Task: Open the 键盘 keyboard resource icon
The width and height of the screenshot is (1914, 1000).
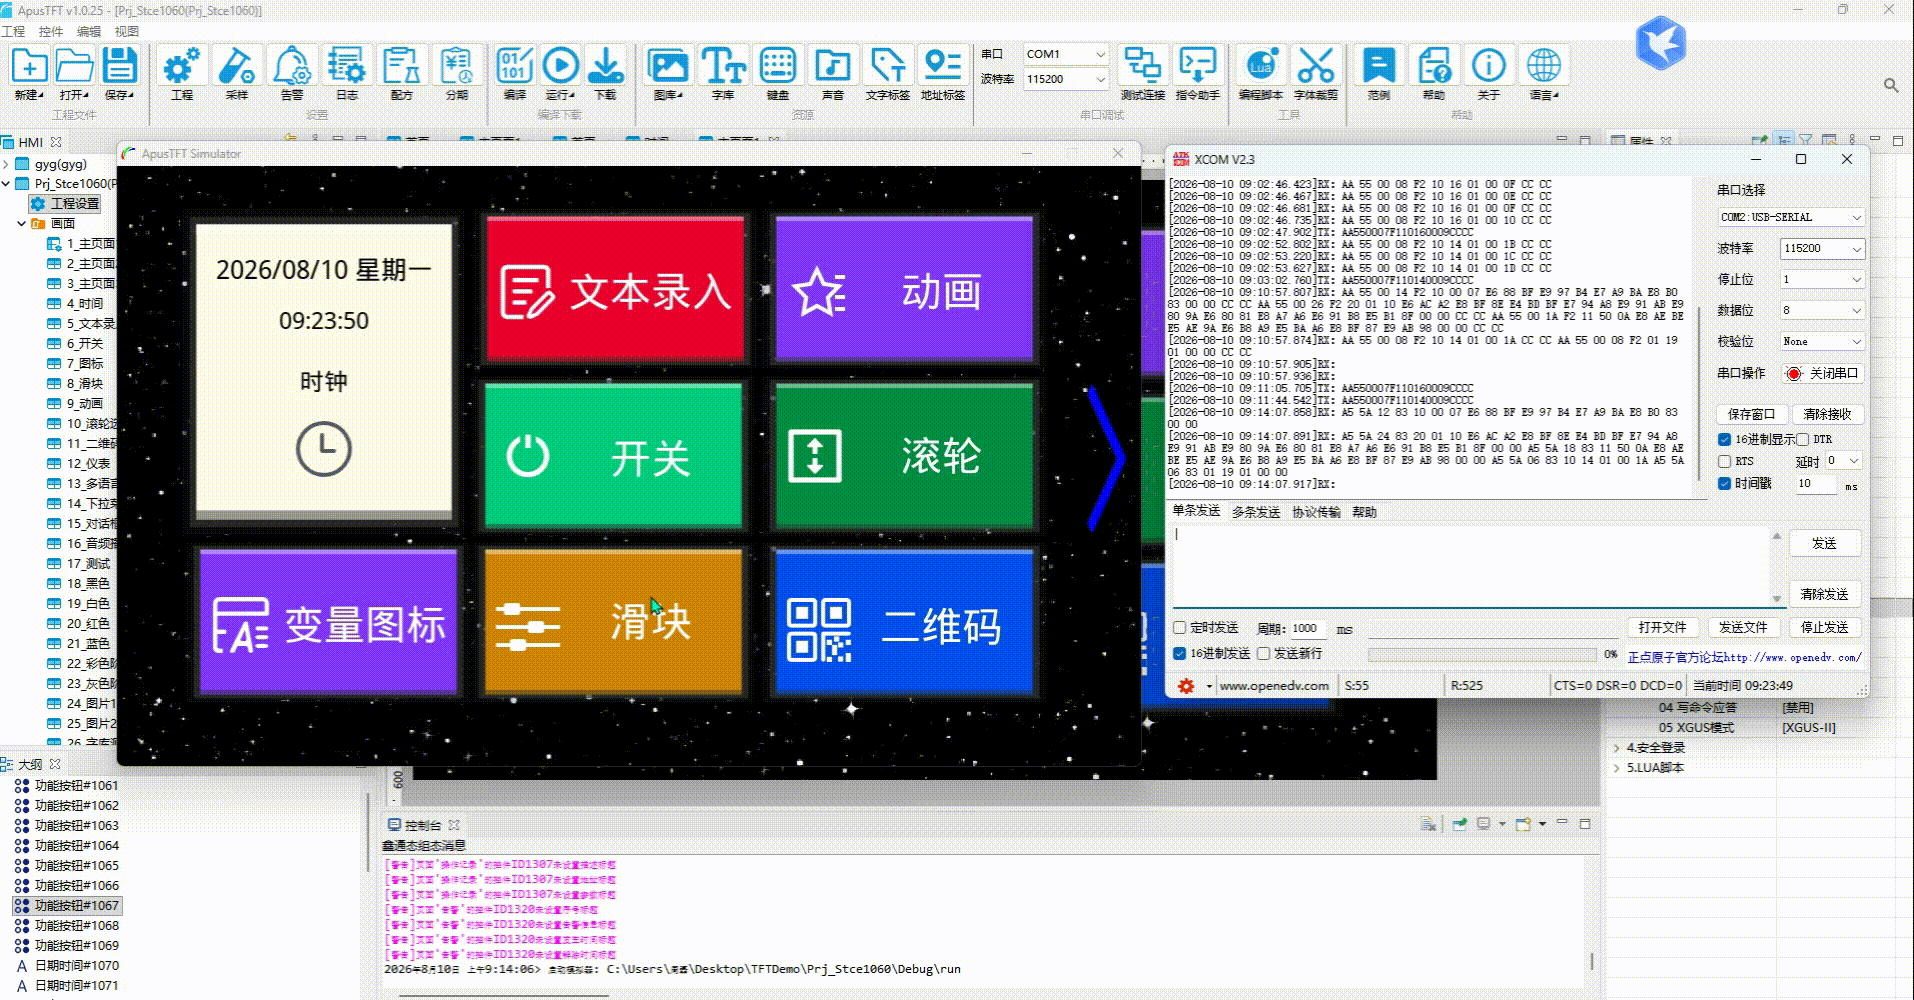Action: (x=778, y=66)
